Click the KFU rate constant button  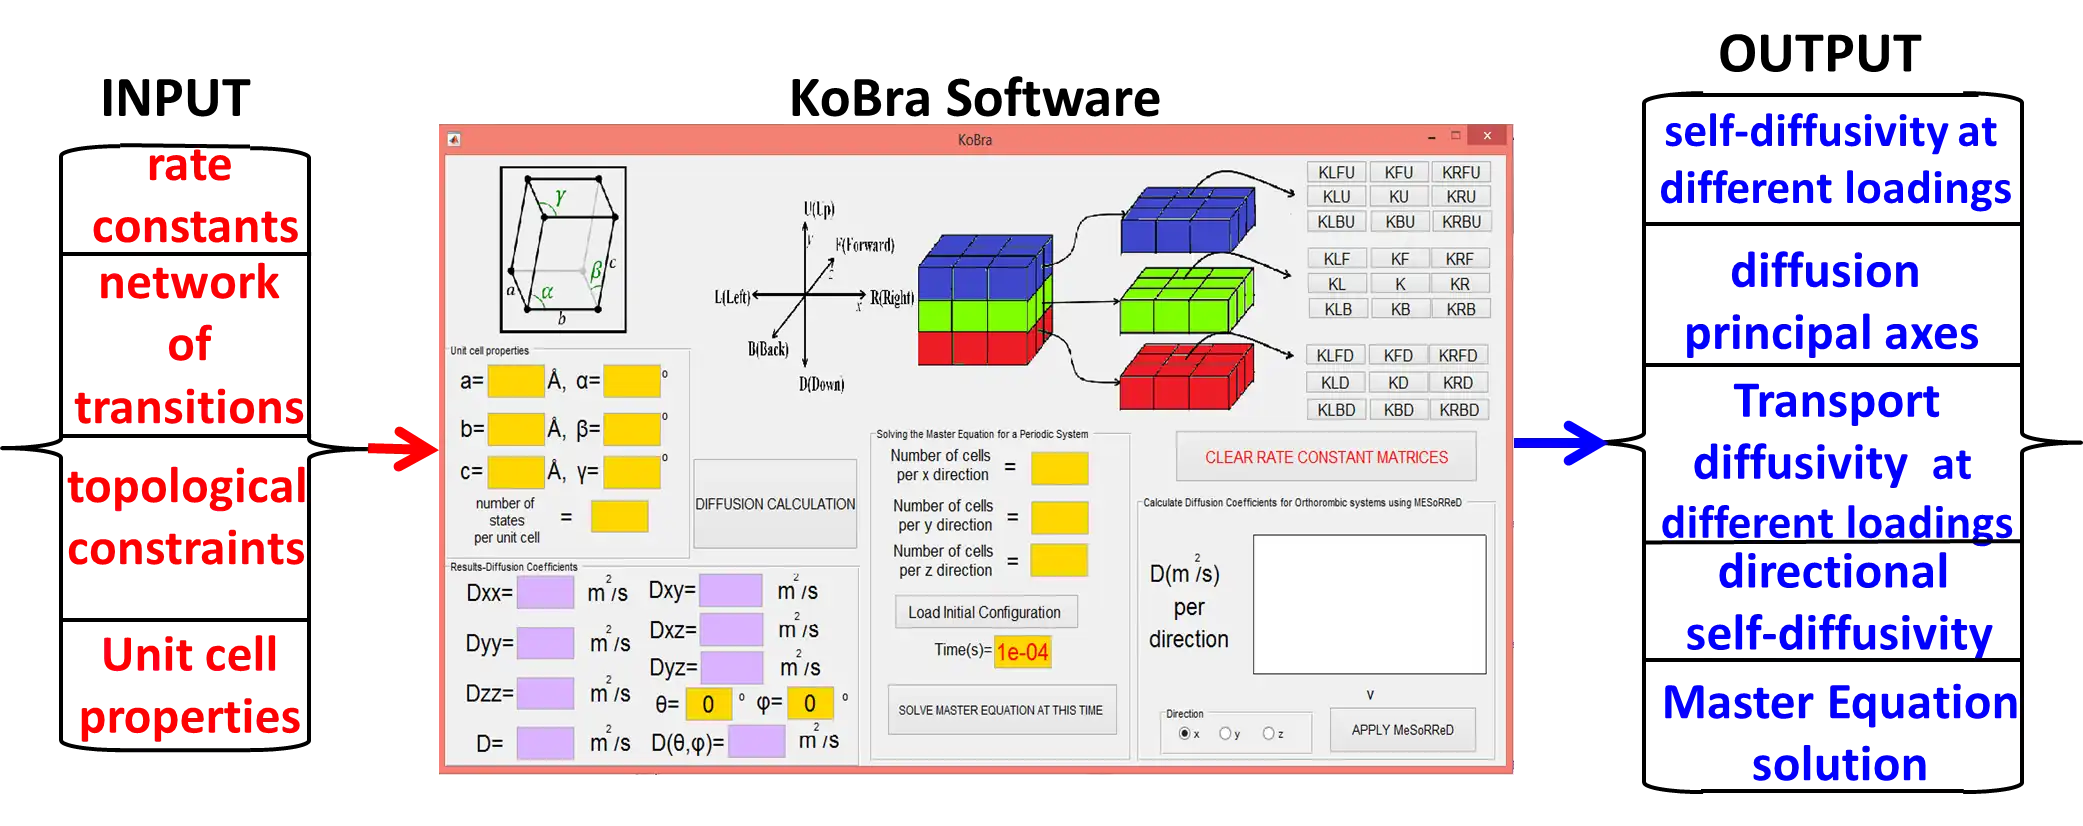tap(1398, 172)
